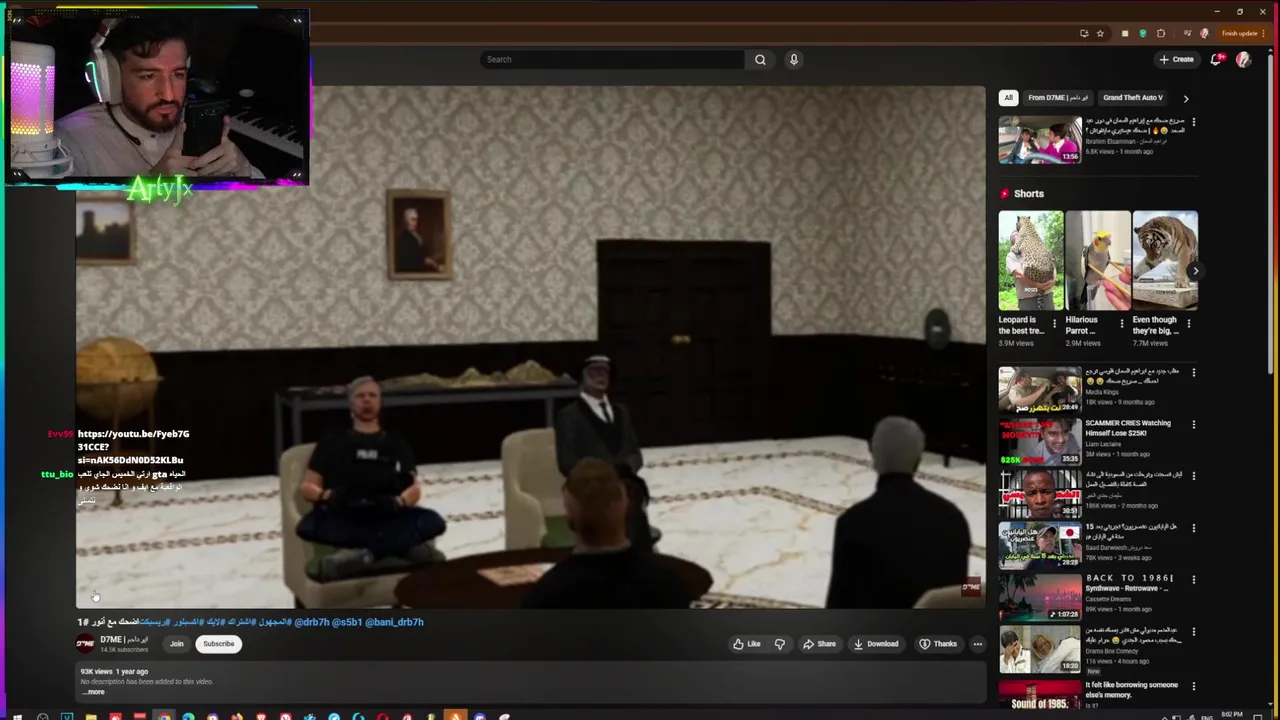Click the clock showing 8:02 PM
1280x720 pixels.
1233,715
